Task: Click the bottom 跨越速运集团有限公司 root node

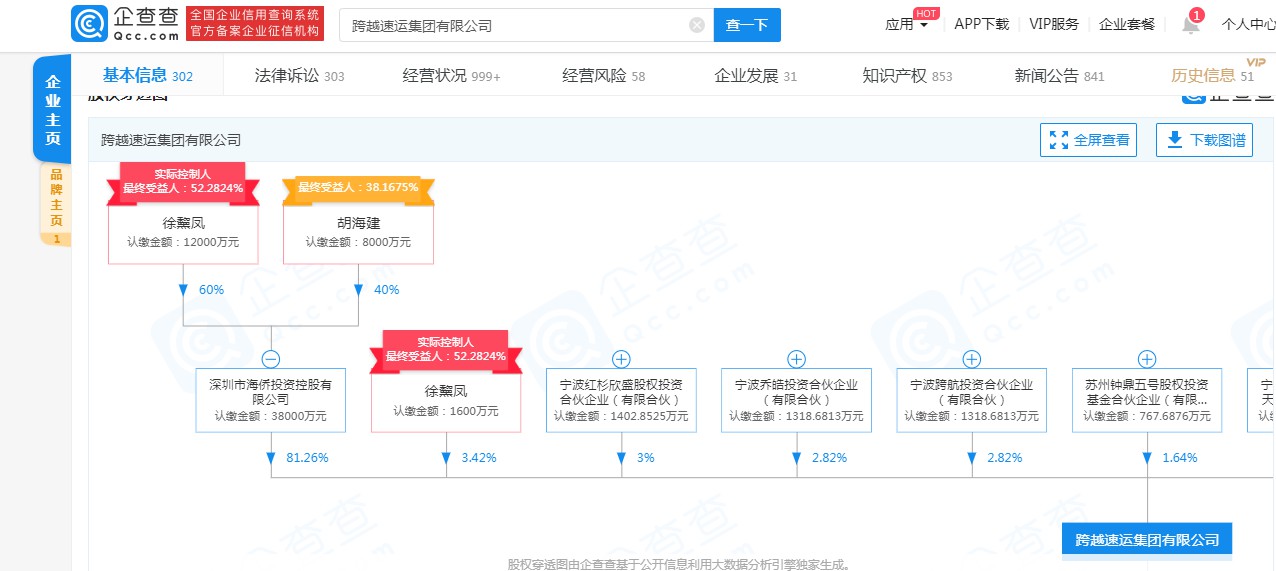Action: pos(1147,540)
